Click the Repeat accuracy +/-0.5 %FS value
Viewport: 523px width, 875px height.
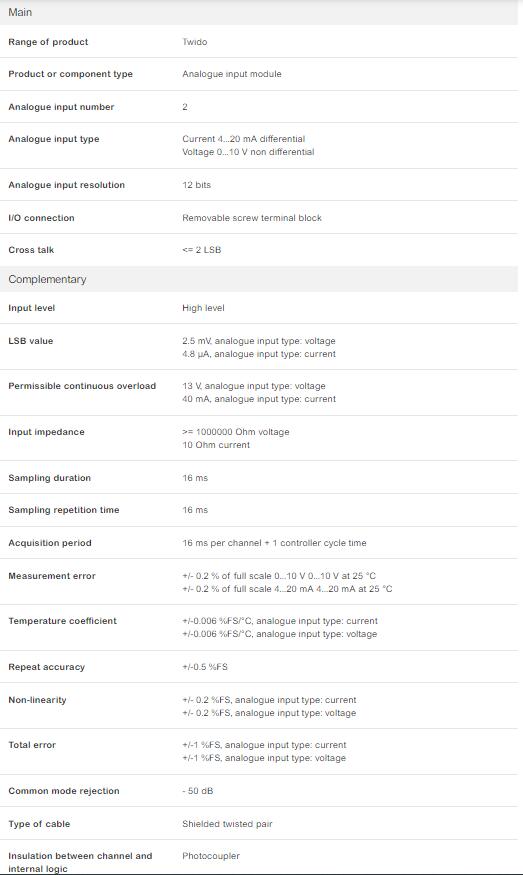coord(205,667)
